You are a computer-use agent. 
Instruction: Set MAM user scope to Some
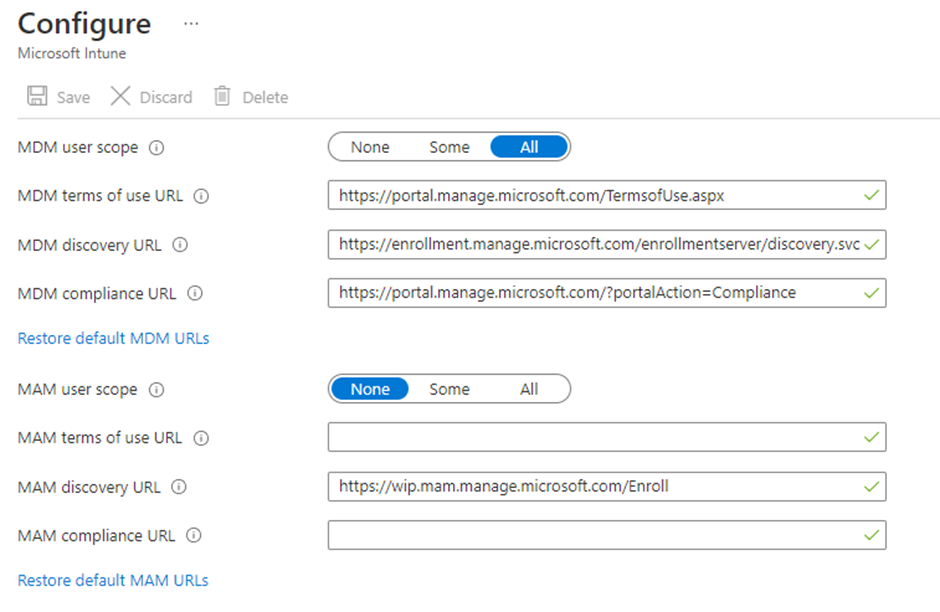pyautogui.click(x=449, y=389)
